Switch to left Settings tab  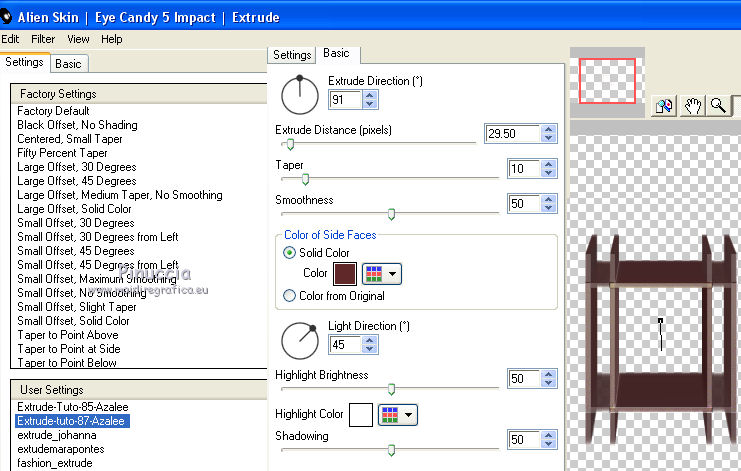click(x=24, y=62)
